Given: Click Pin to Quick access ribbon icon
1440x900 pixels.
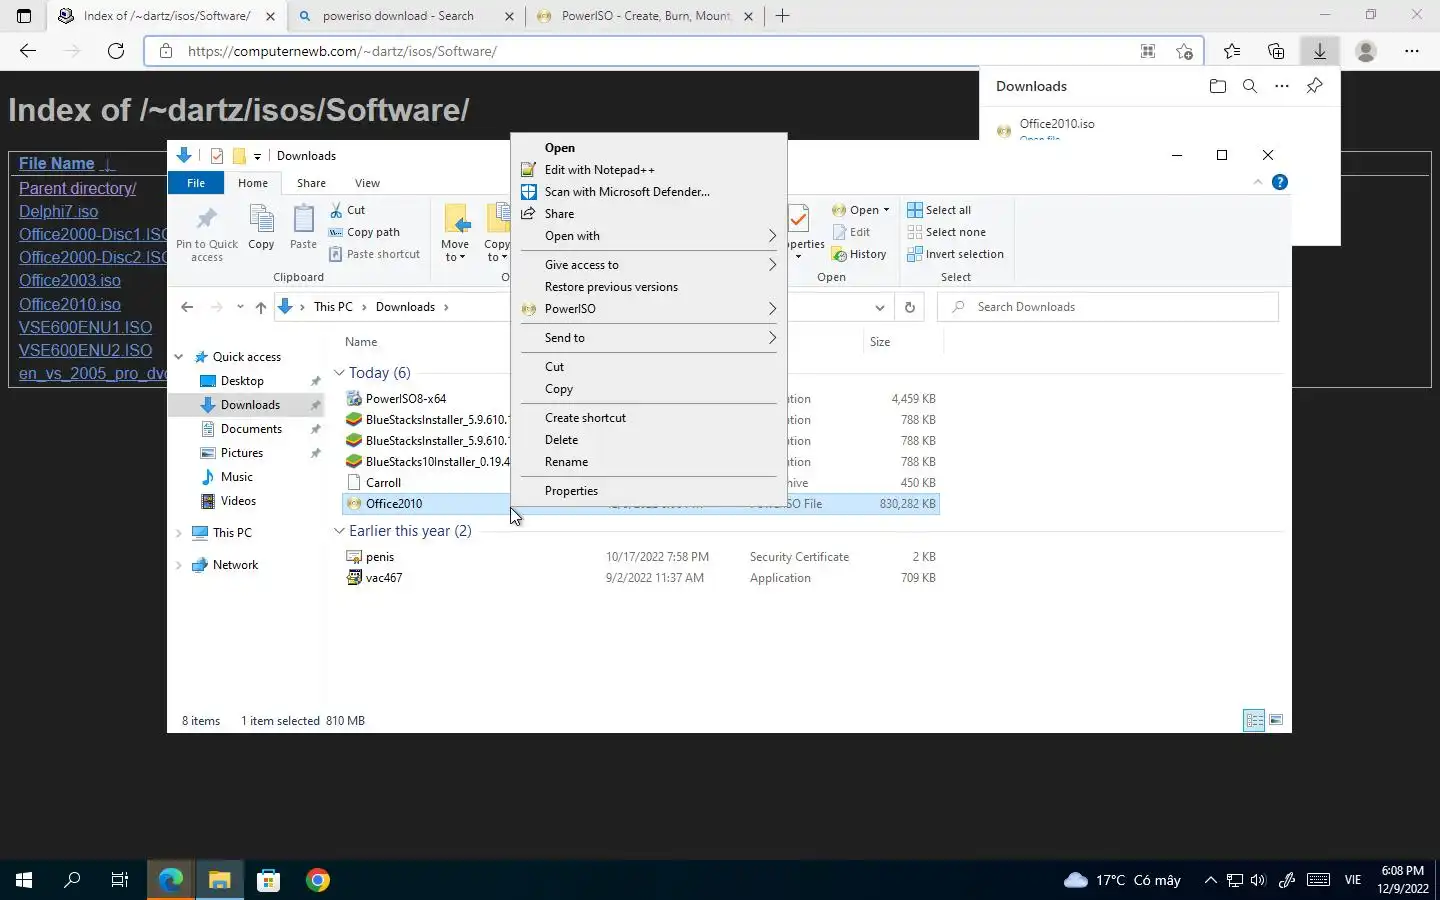Looking at the screenshot, I should [x=207, y=234].
